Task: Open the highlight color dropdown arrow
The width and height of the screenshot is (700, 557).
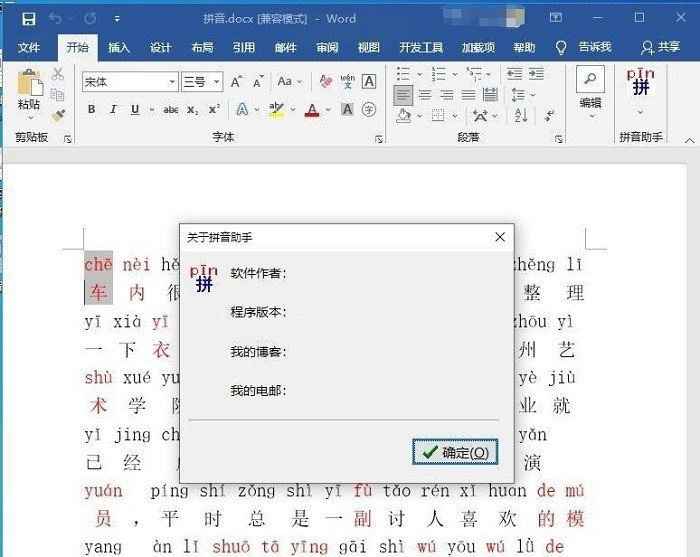Action: click(293, 110)
